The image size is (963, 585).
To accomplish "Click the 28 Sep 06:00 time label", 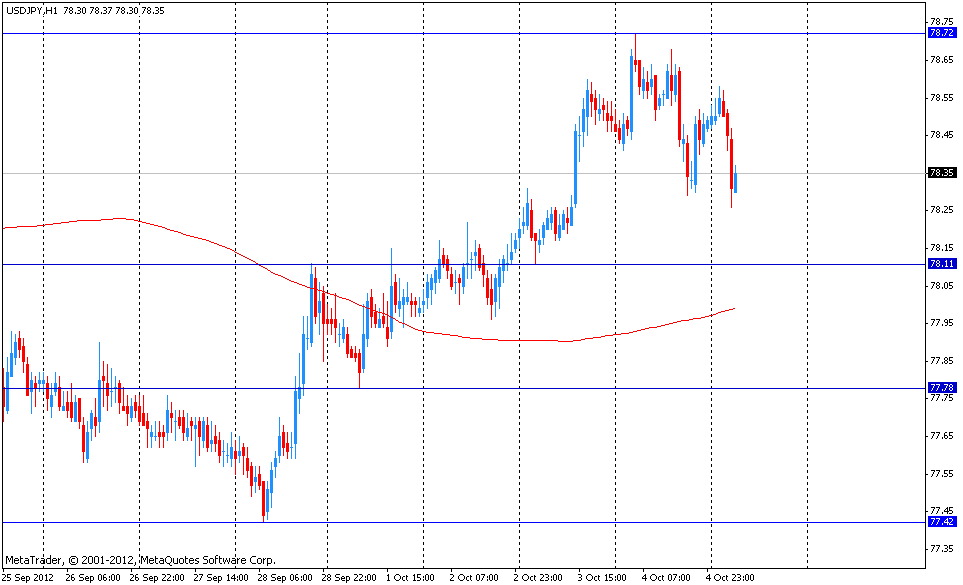I will coord(287,577).
